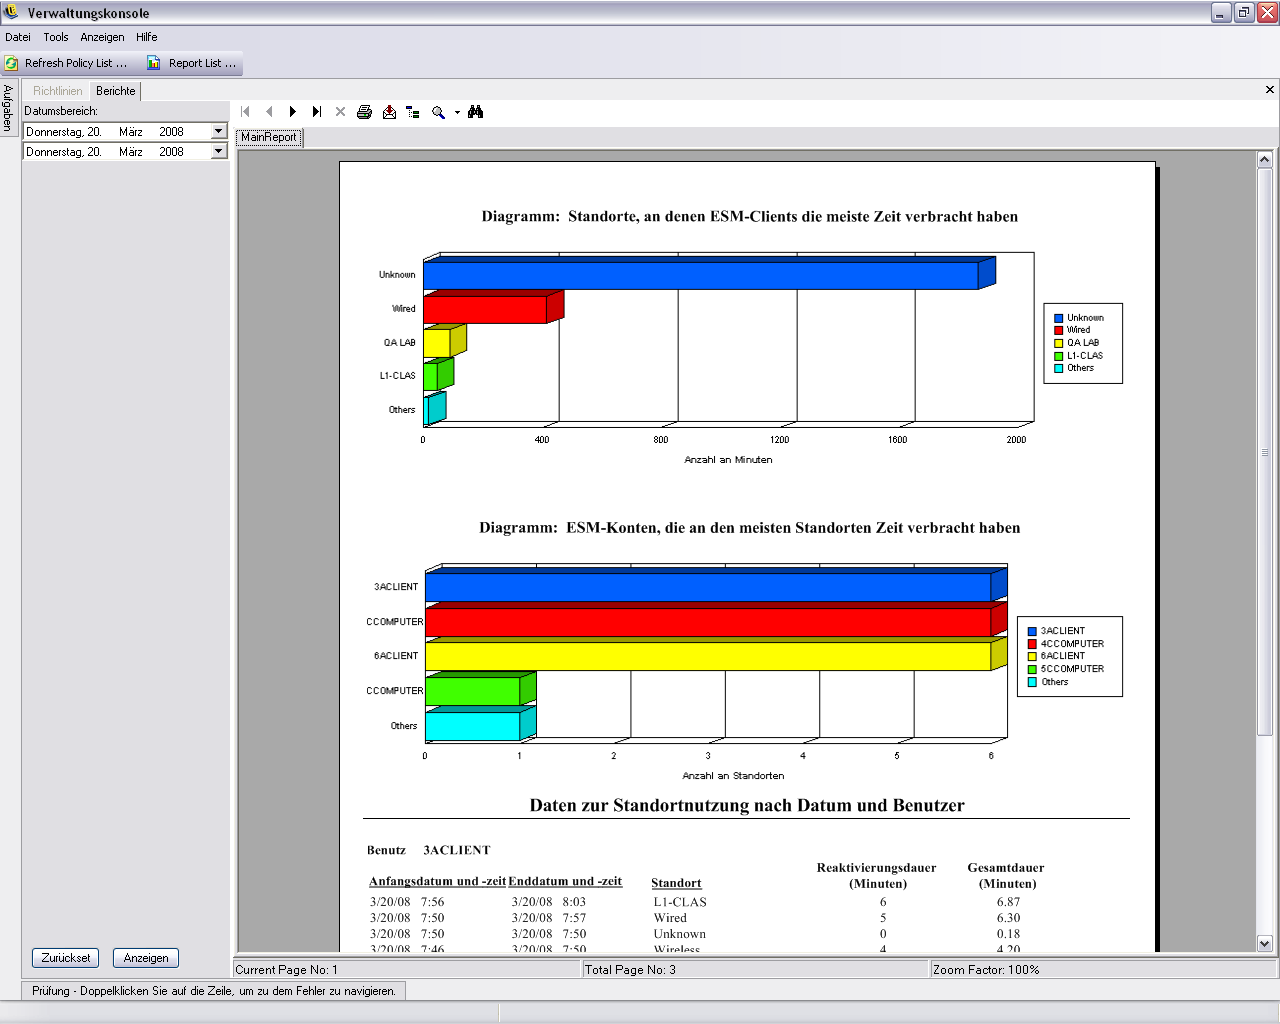The width and height of the screenshot is (1280, 1024).
Task: Click the magnifier zoom icon
Action: click(438, 112)
